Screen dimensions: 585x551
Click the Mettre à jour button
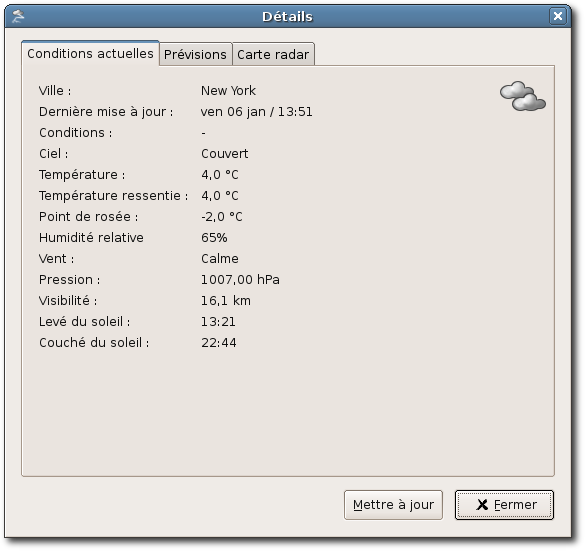(393, 505)
